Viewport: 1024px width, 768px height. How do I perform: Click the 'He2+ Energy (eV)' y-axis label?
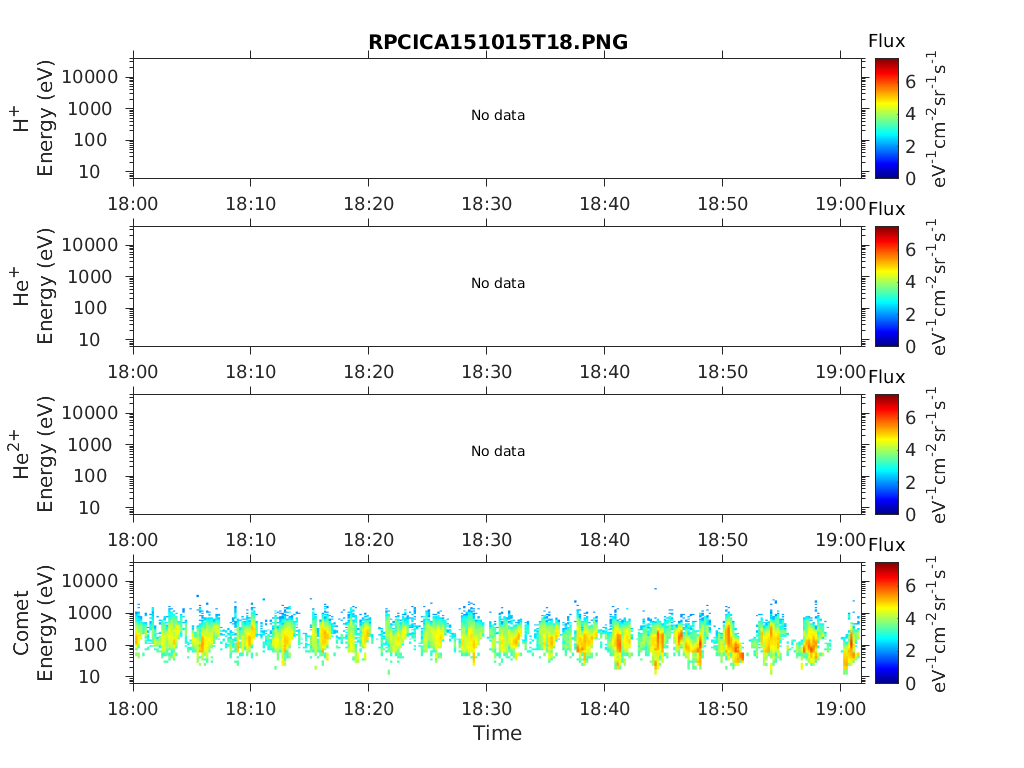(33, 454)
